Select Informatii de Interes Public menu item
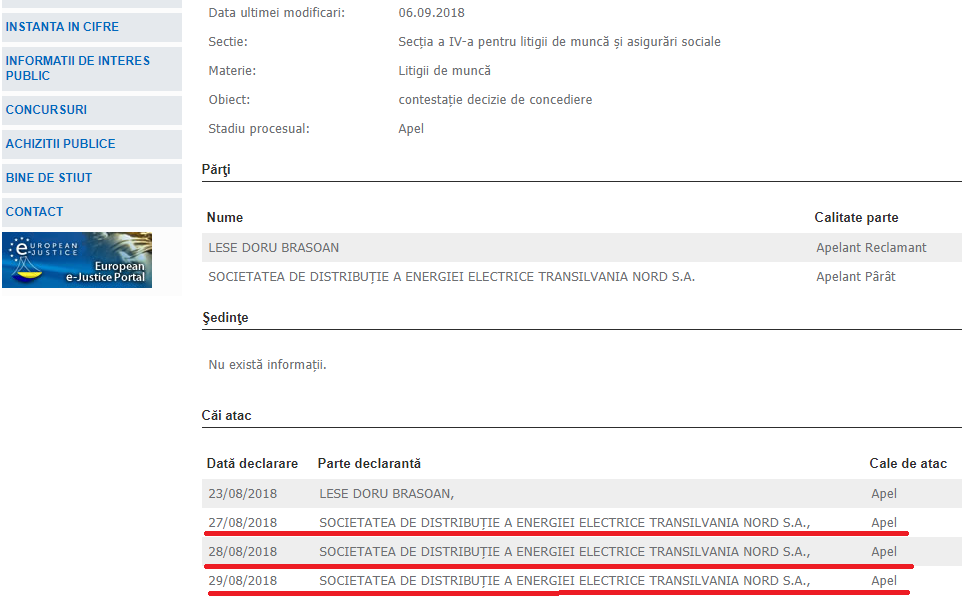This screenshot has height=616, width=964. pos(78,68)
